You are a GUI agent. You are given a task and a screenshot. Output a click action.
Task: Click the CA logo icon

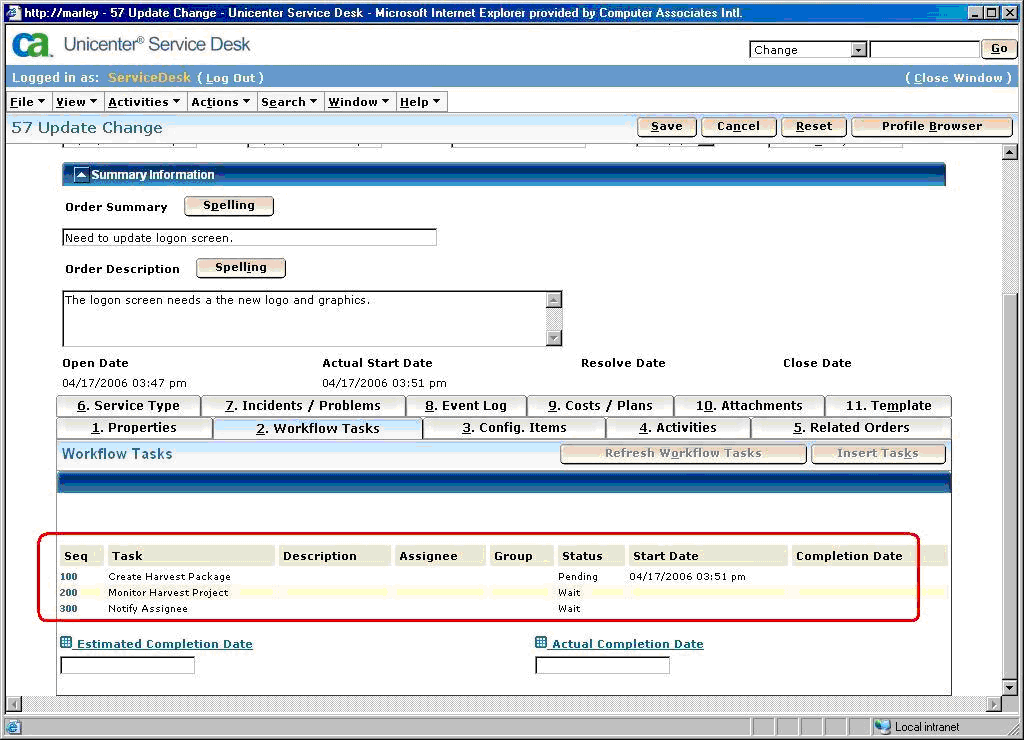pos(31,45)
